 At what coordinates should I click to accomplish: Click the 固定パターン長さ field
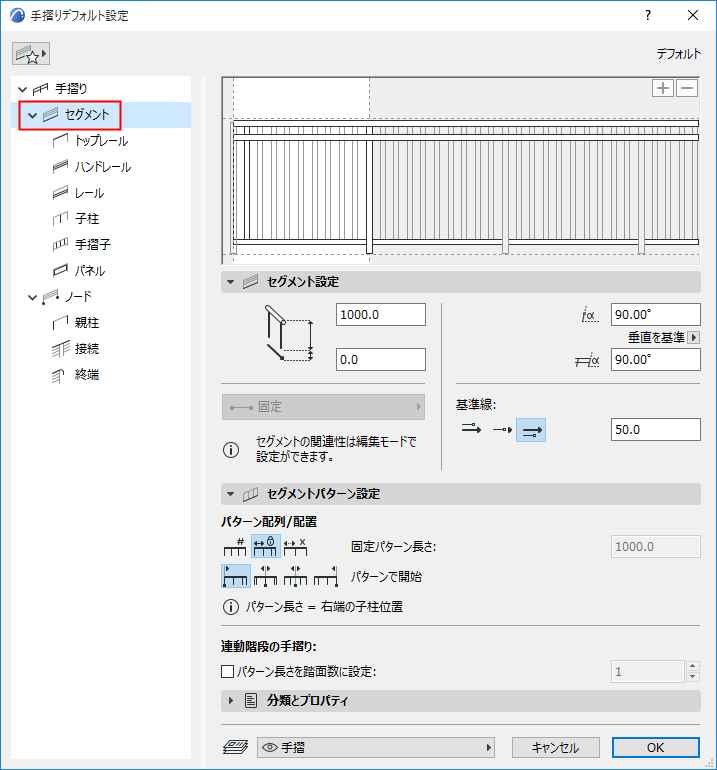click(x=656, y=547)
